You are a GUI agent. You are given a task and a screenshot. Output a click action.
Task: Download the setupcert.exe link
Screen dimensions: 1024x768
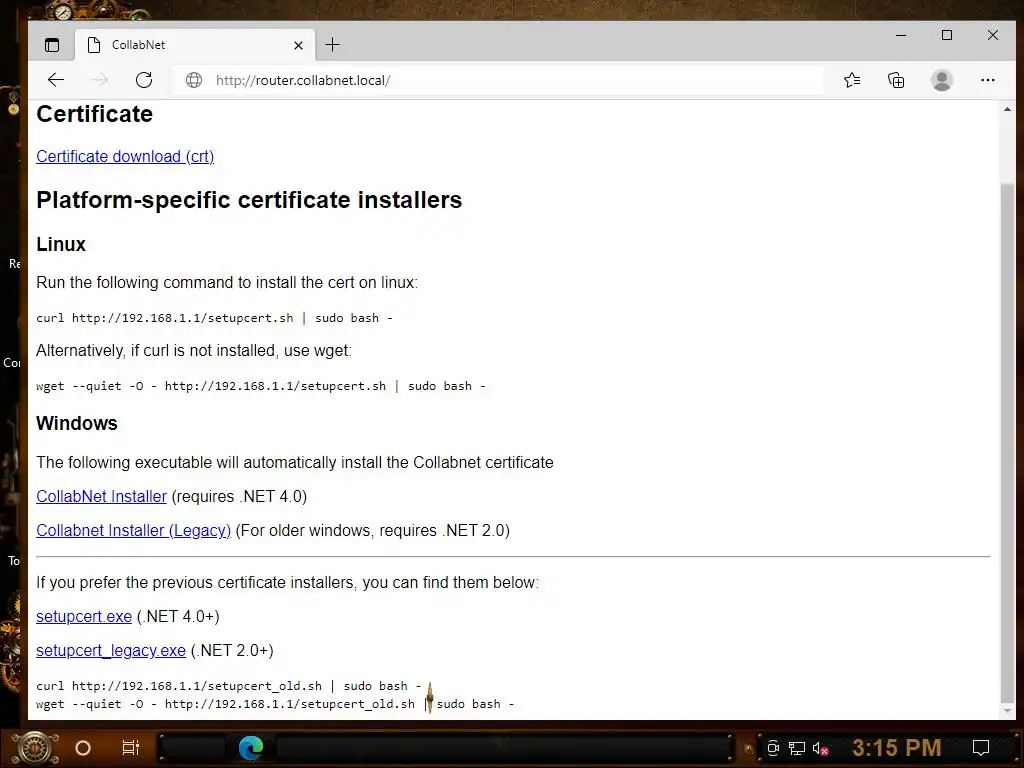tap(84, 616)
